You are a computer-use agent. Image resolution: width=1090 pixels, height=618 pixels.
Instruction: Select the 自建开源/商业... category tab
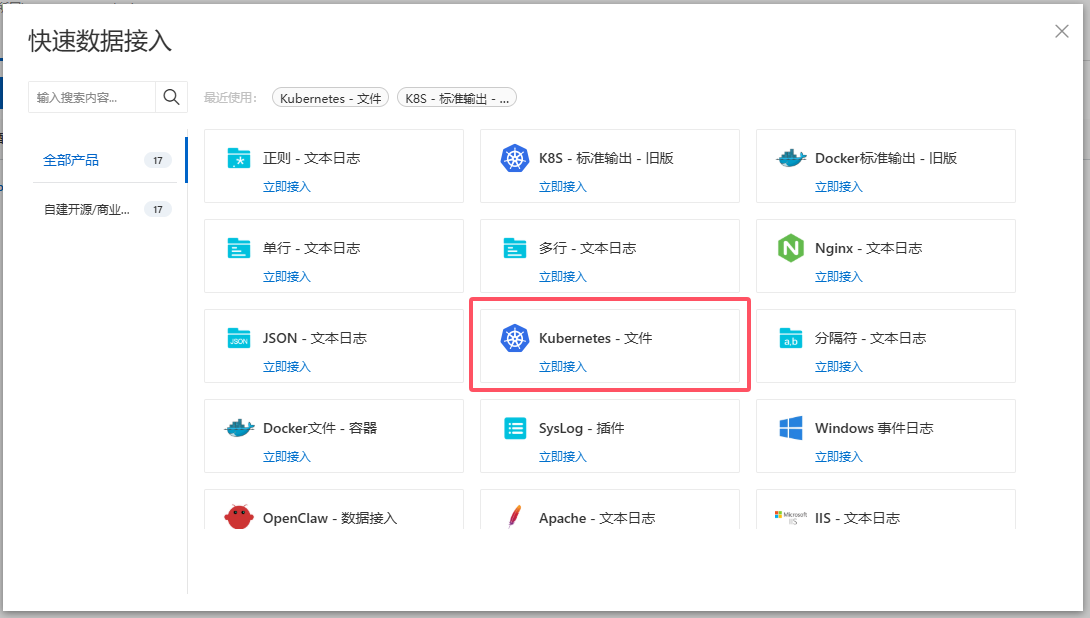click(x=108, y=209)
